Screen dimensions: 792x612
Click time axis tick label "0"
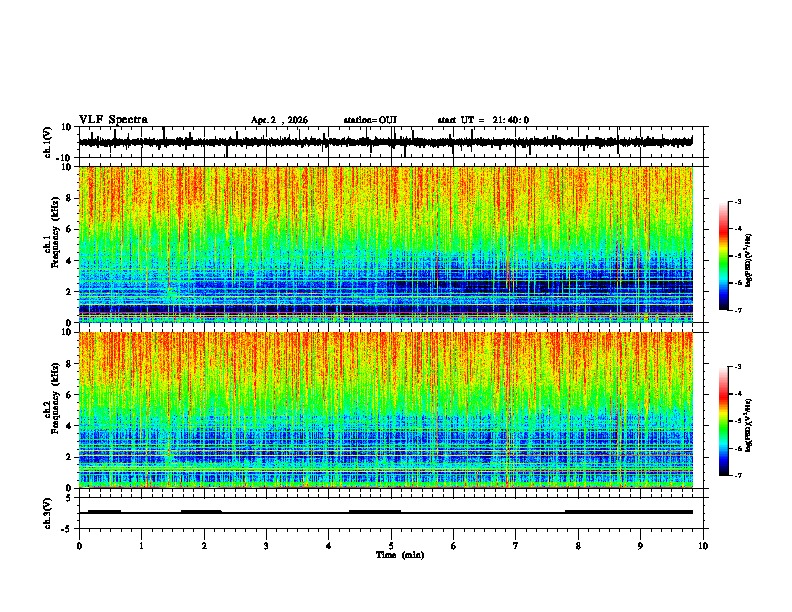coord(79,546)
